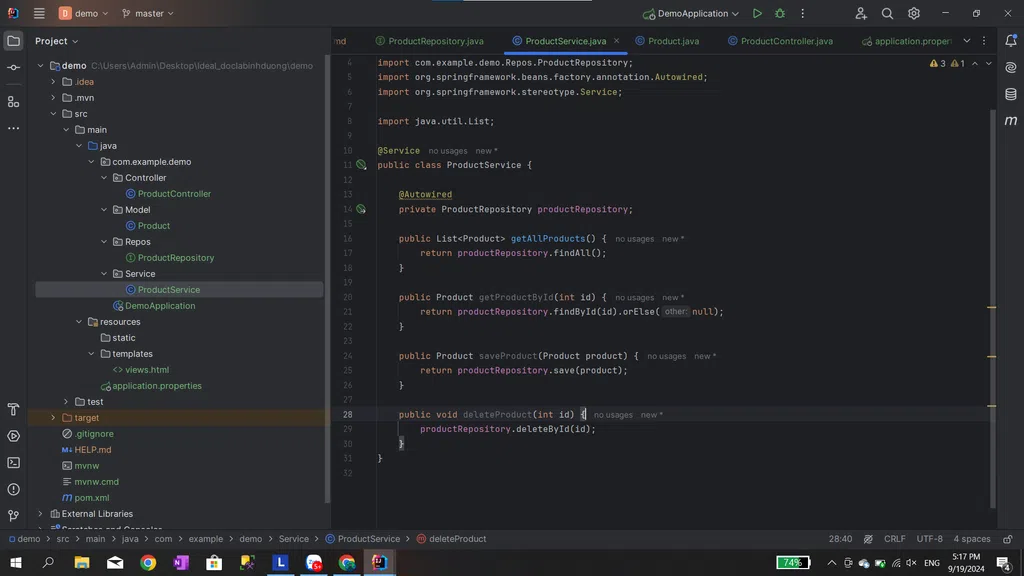Open the Commit tool window

(13, 67)
